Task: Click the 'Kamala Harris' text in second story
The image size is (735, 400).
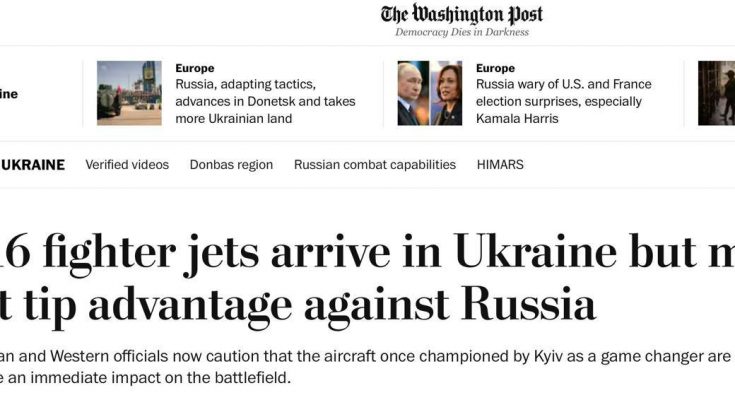Action: click(517, 119)
